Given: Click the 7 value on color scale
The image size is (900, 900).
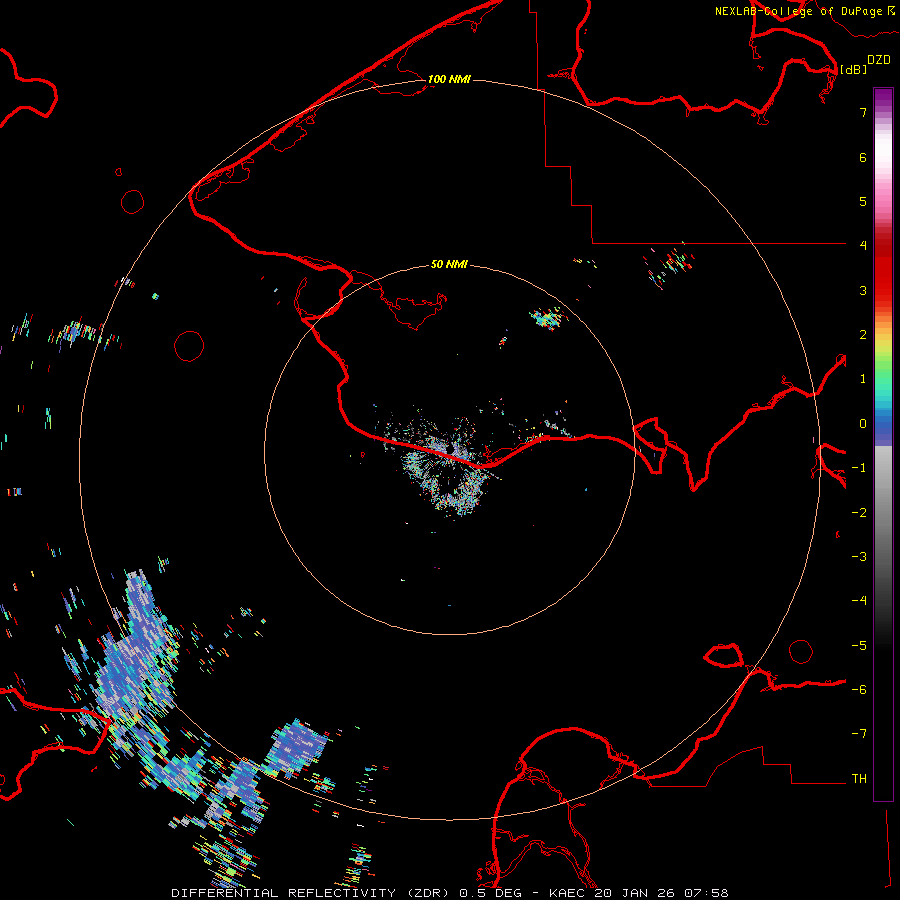Looking at the screenshot, I should pos(863,112).
